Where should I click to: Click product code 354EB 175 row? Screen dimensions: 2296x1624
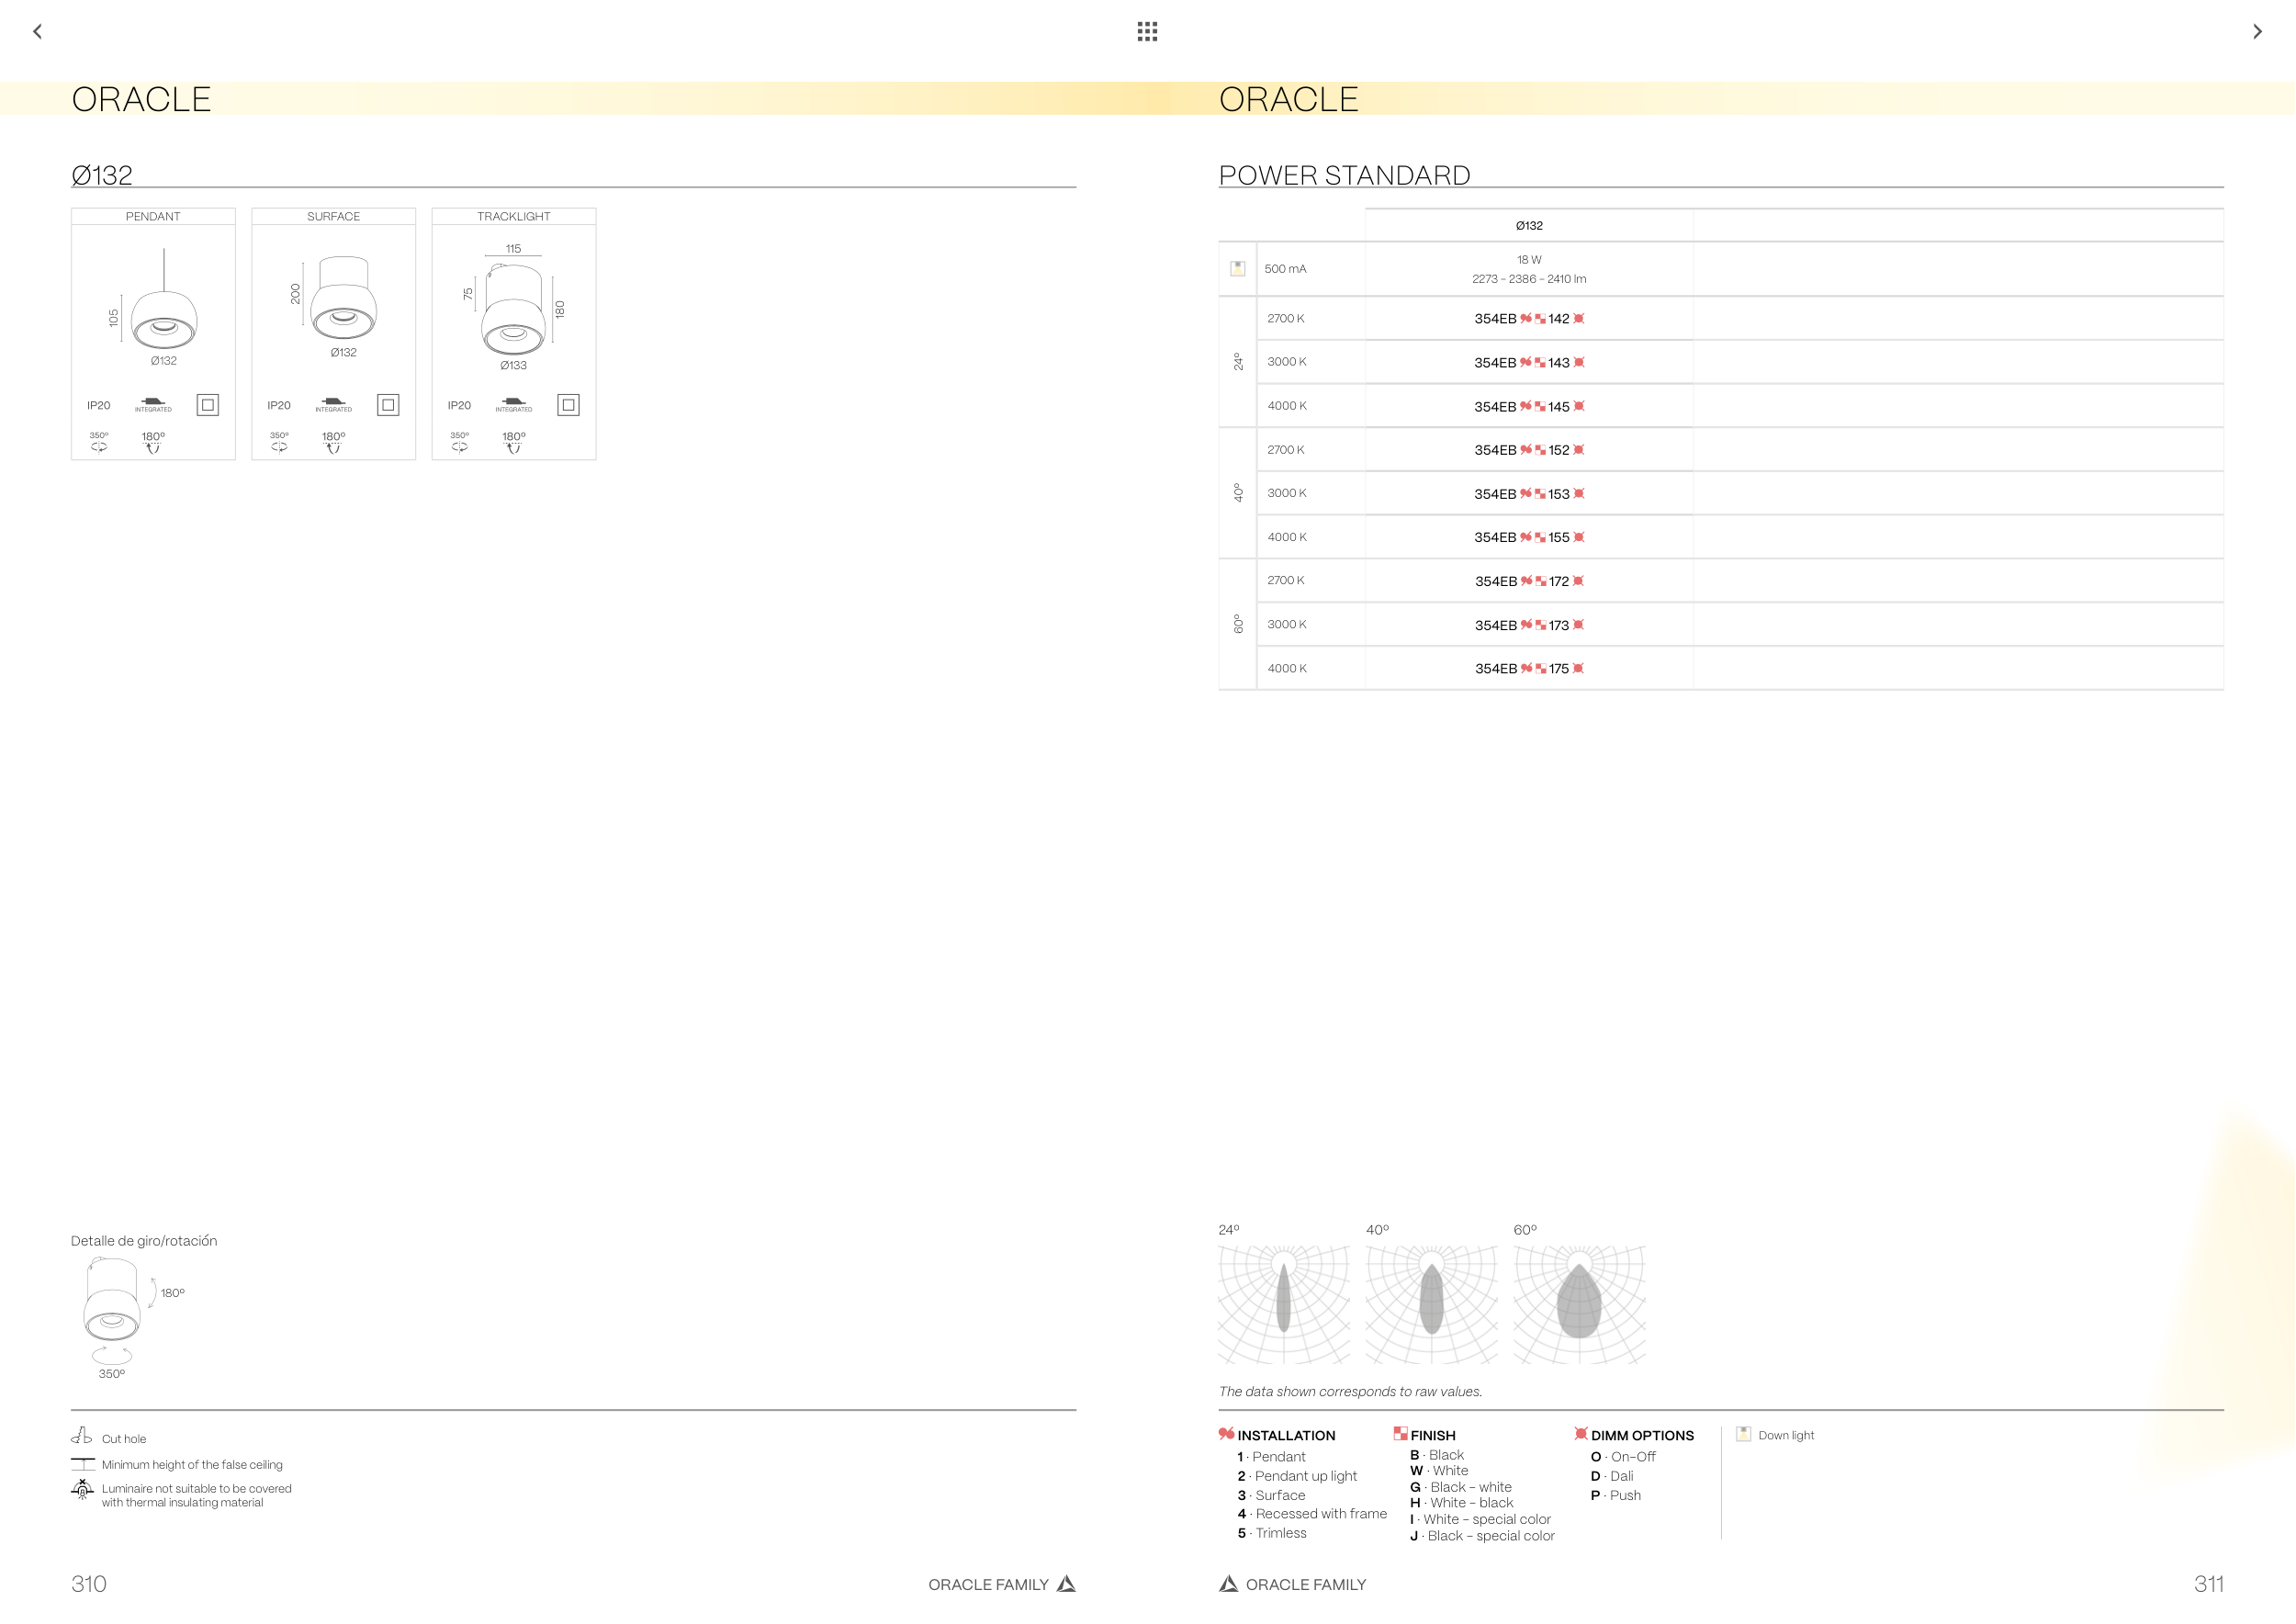(x=1528, y=669)
